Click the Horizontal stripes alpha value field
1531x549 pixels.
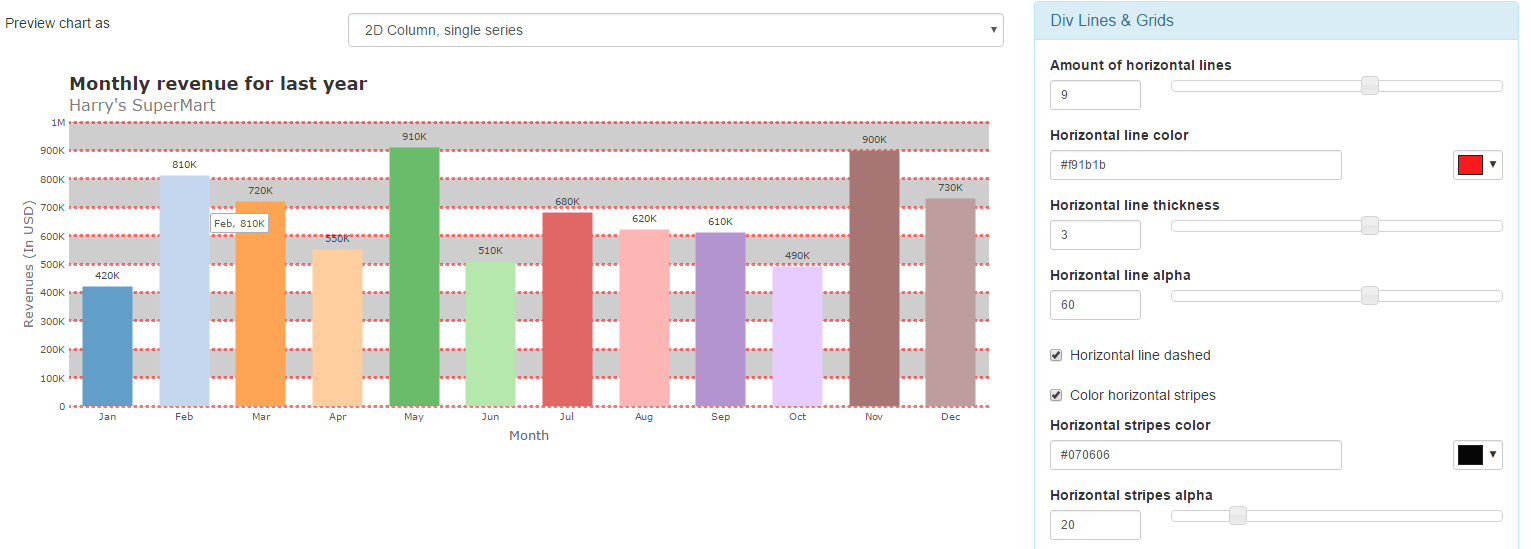(1095, 525)
